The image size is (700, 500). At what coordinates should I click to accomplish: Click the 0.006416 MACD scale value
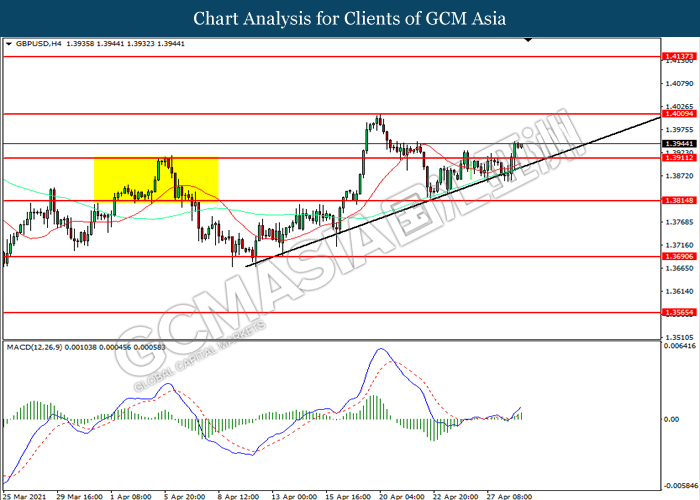(x=679, y=346)
